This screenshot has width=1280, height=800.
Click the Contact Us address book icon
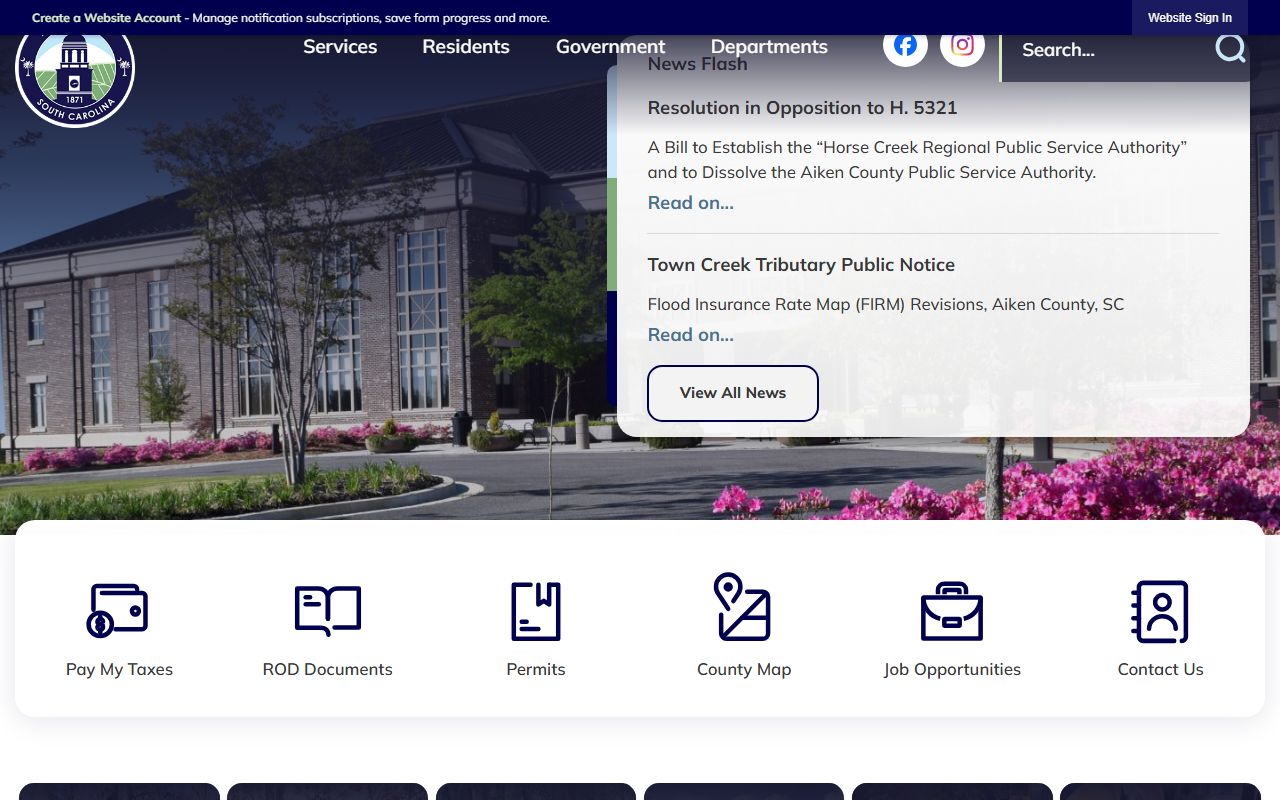pos(1160,611)
